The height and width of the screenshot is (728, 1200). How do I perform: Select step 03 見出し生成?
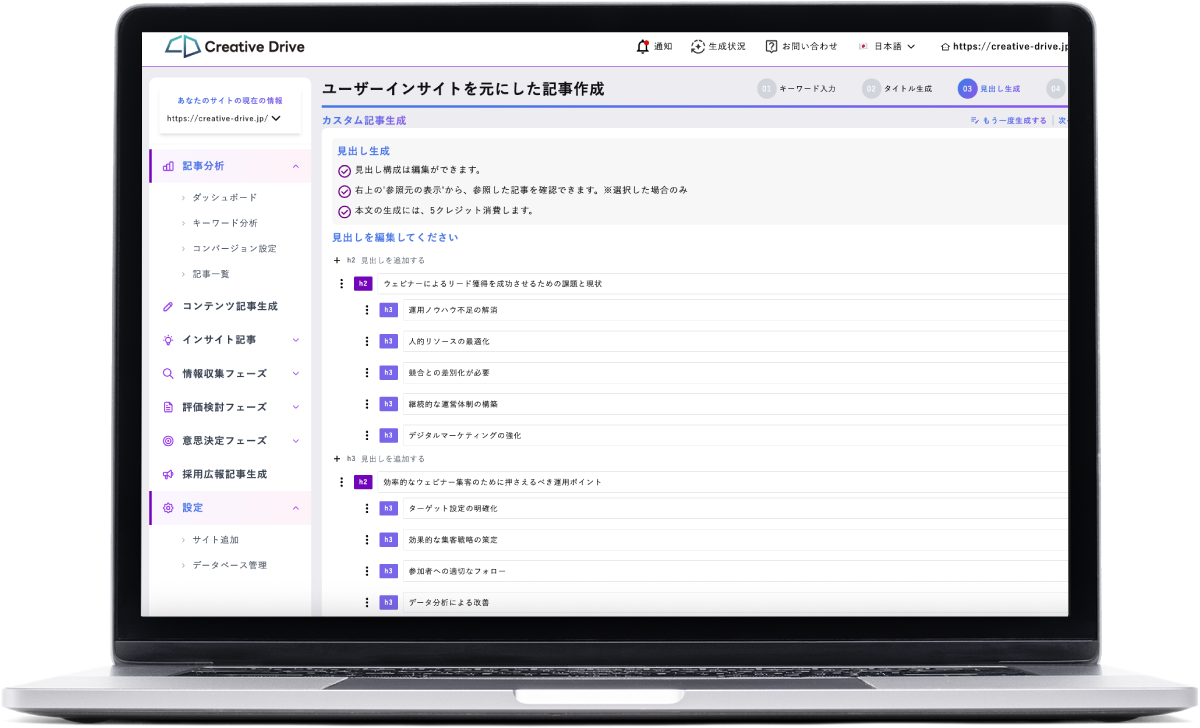(x=989, y=89)
